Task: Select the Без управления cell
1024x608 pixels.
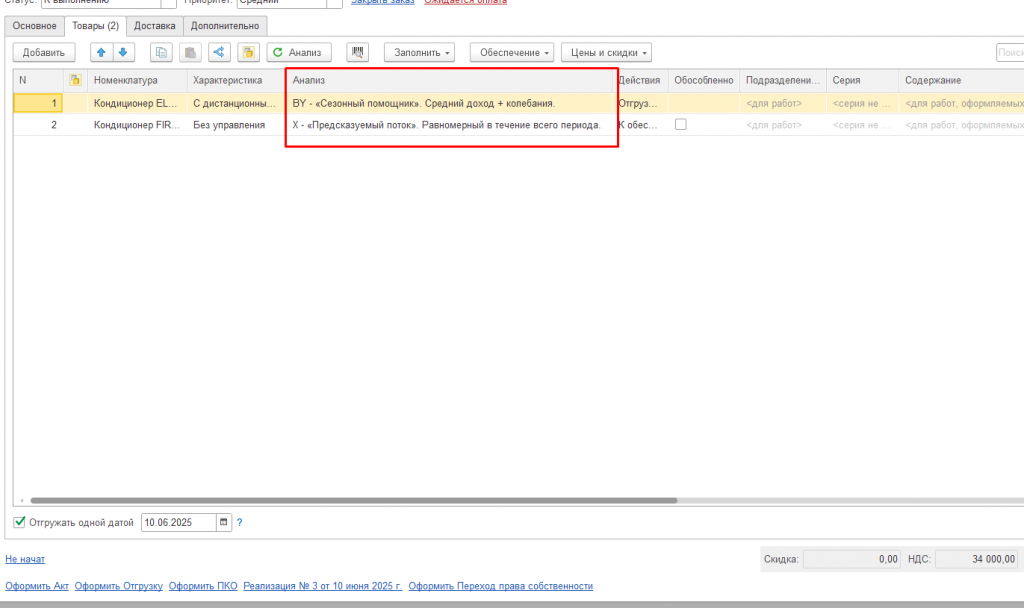Action: [x=236, y=125]
